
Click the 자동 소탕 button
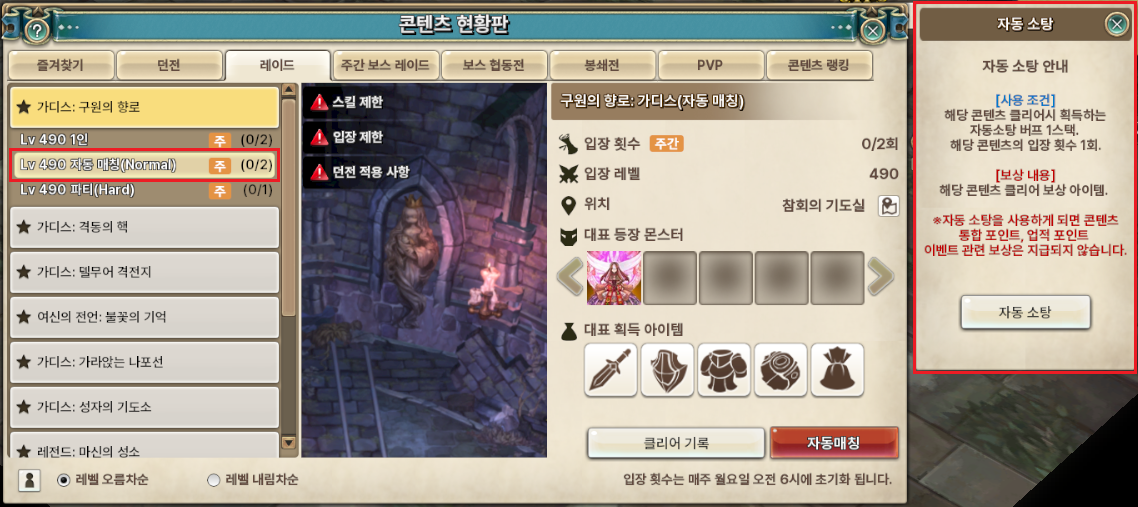[x=1026, y=313]
